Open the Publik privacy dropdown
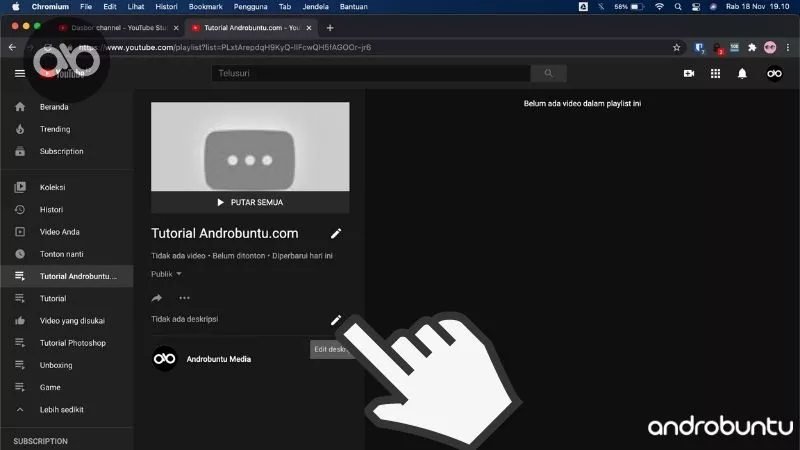Image resolution: width=800 pixels, height=450 pixels. coord(166,274)
